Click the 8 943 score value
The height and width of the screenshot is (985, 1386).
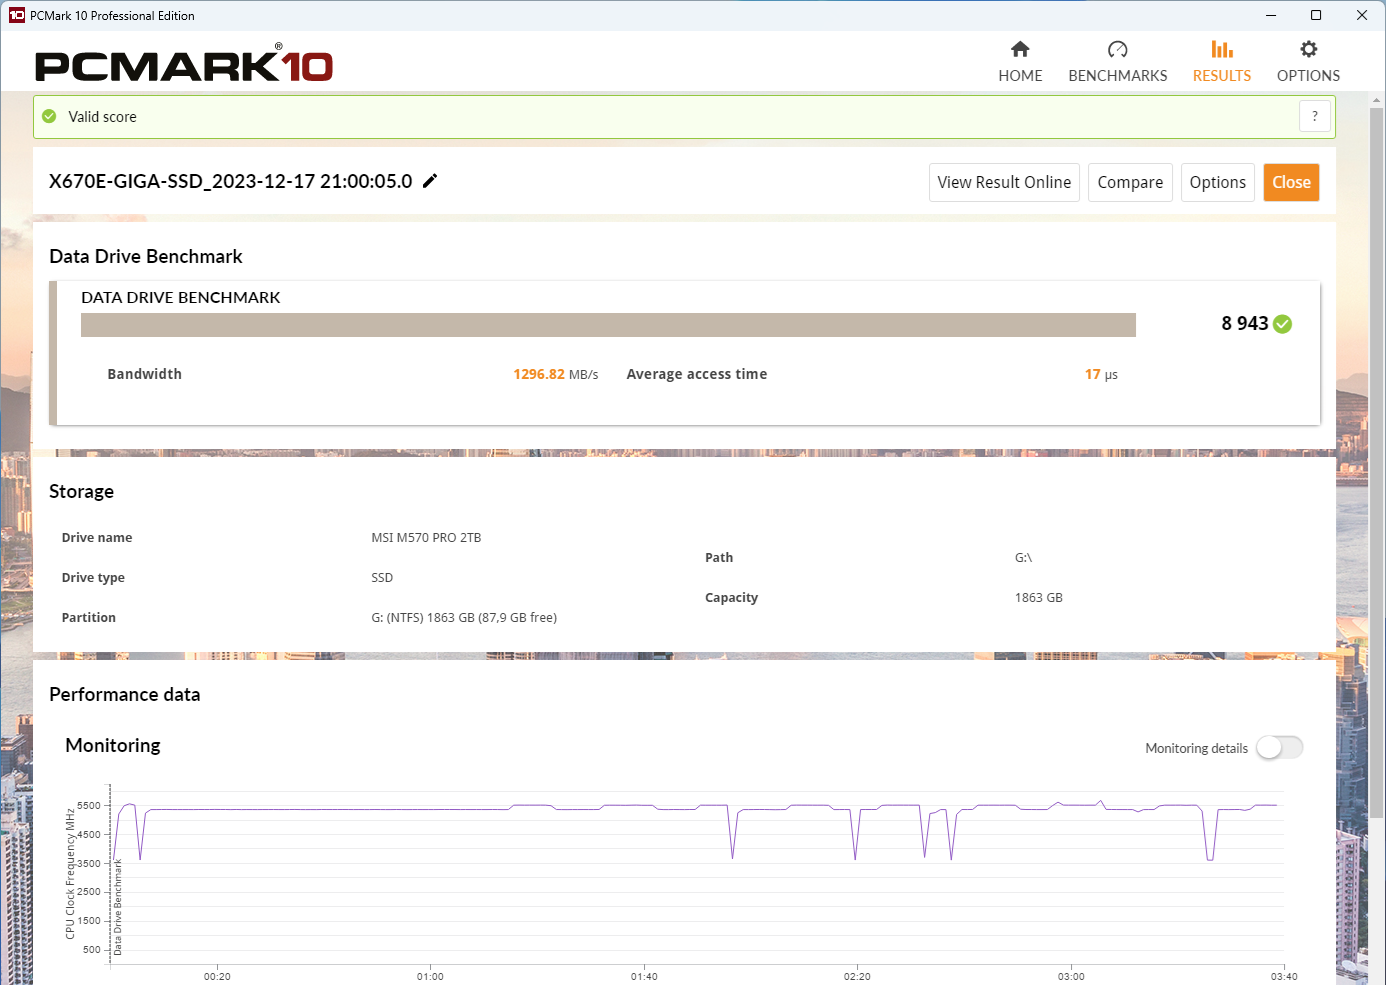click(1245, 323)
